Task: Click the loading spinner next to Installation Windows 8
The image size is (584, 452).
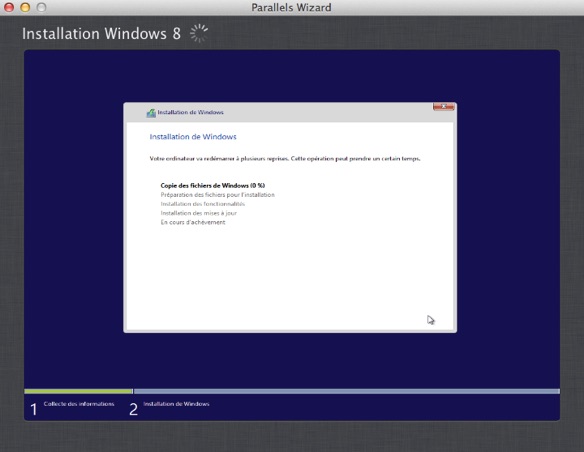Action: point(199,33)
